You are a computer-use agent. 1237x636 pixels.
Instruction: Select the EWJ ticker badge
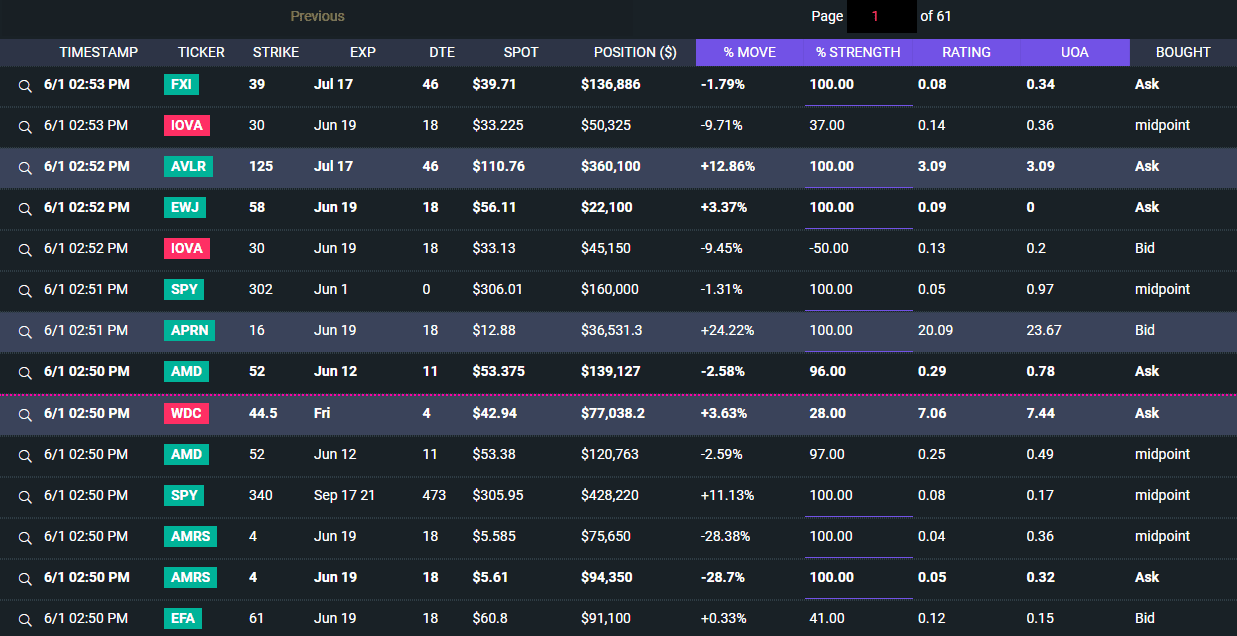click(x=183, y=207)
